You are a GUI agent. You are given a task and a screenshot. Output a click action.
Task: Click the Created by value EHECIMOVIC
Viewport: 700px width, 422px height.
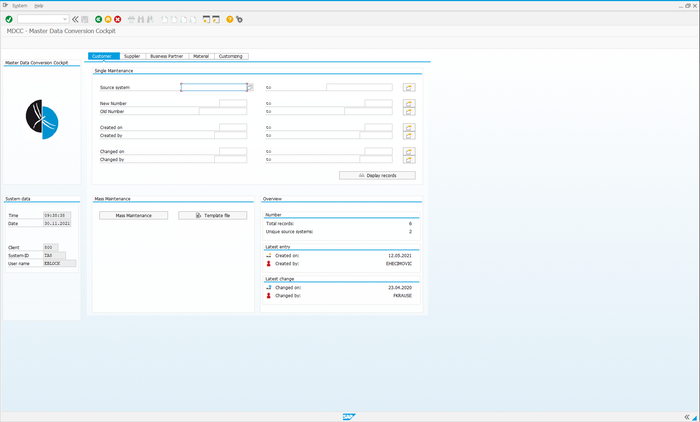pos(399,263)
